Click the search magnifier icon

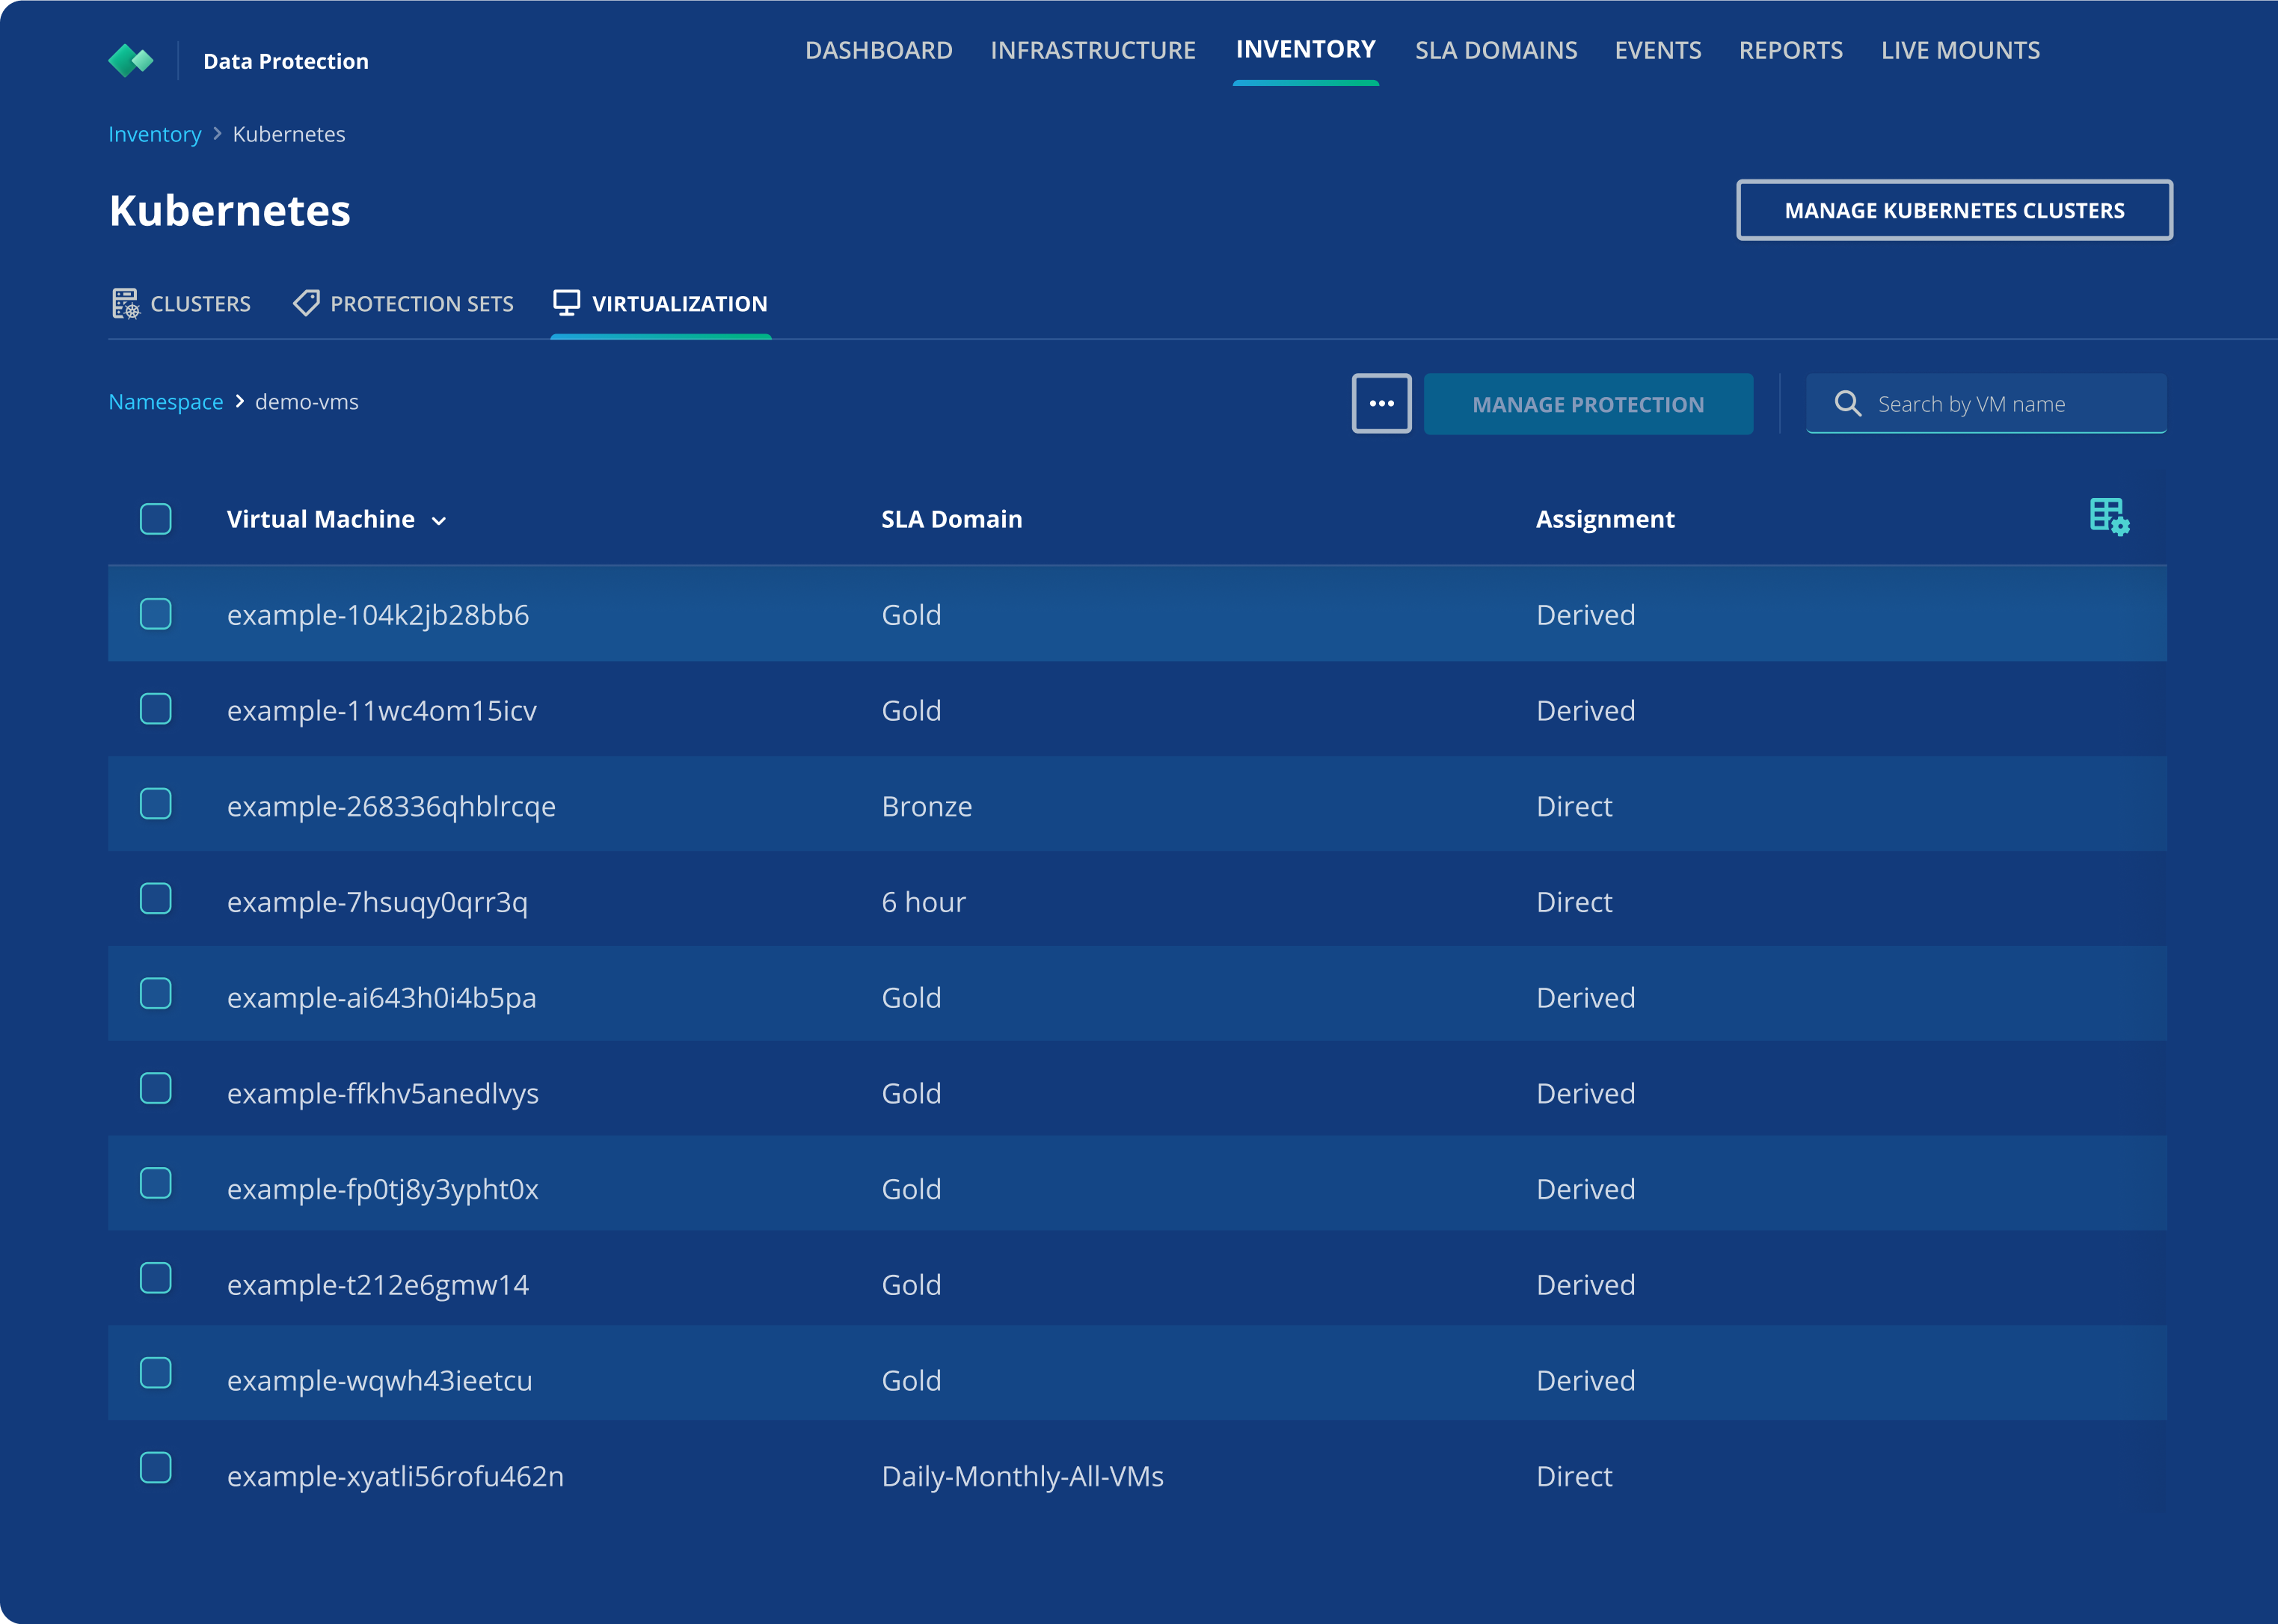[x=1847, y=403]
